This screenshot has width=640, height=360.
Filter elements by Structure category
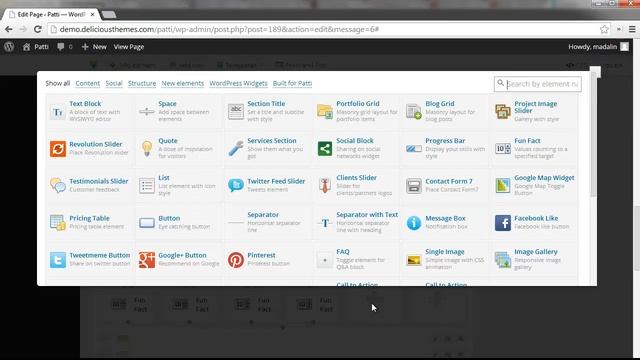coord(142,83)
